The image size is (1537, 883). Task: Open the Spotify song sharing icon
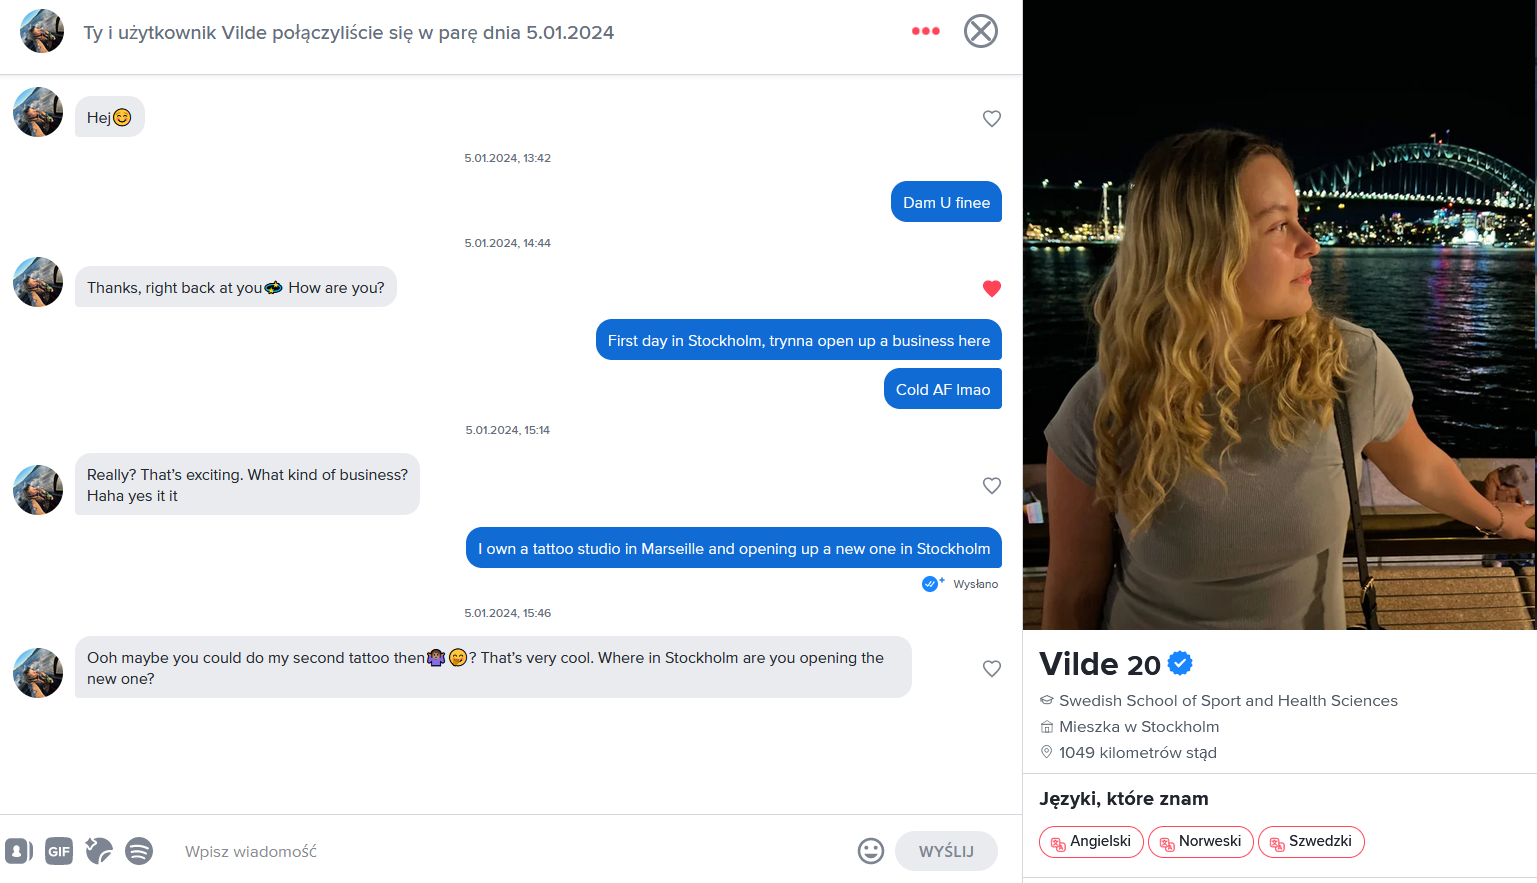pos(139,851)
